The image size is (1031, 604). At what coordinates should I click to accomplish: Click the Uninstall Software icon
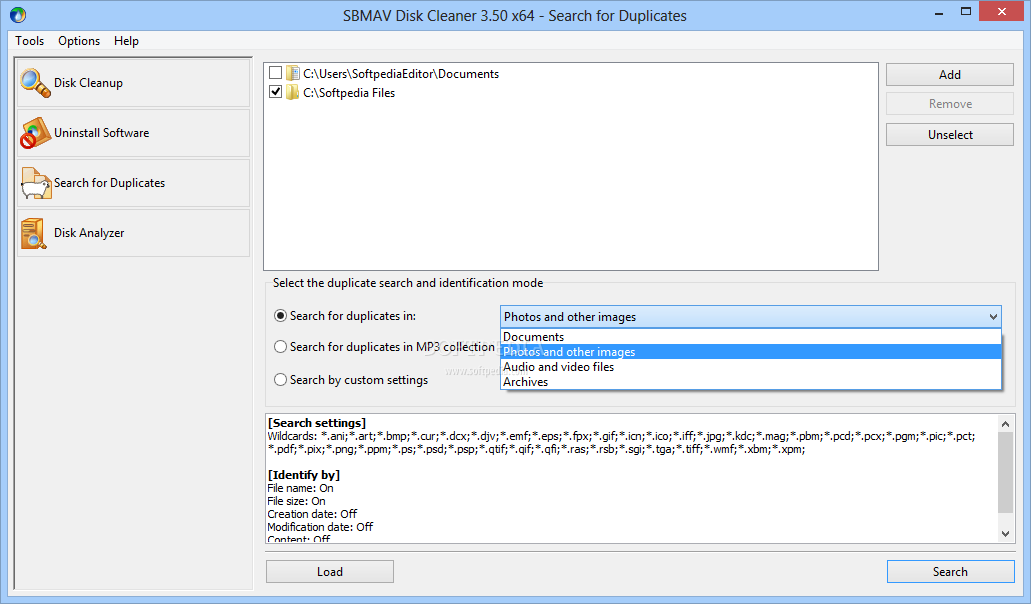pos(35,133)
